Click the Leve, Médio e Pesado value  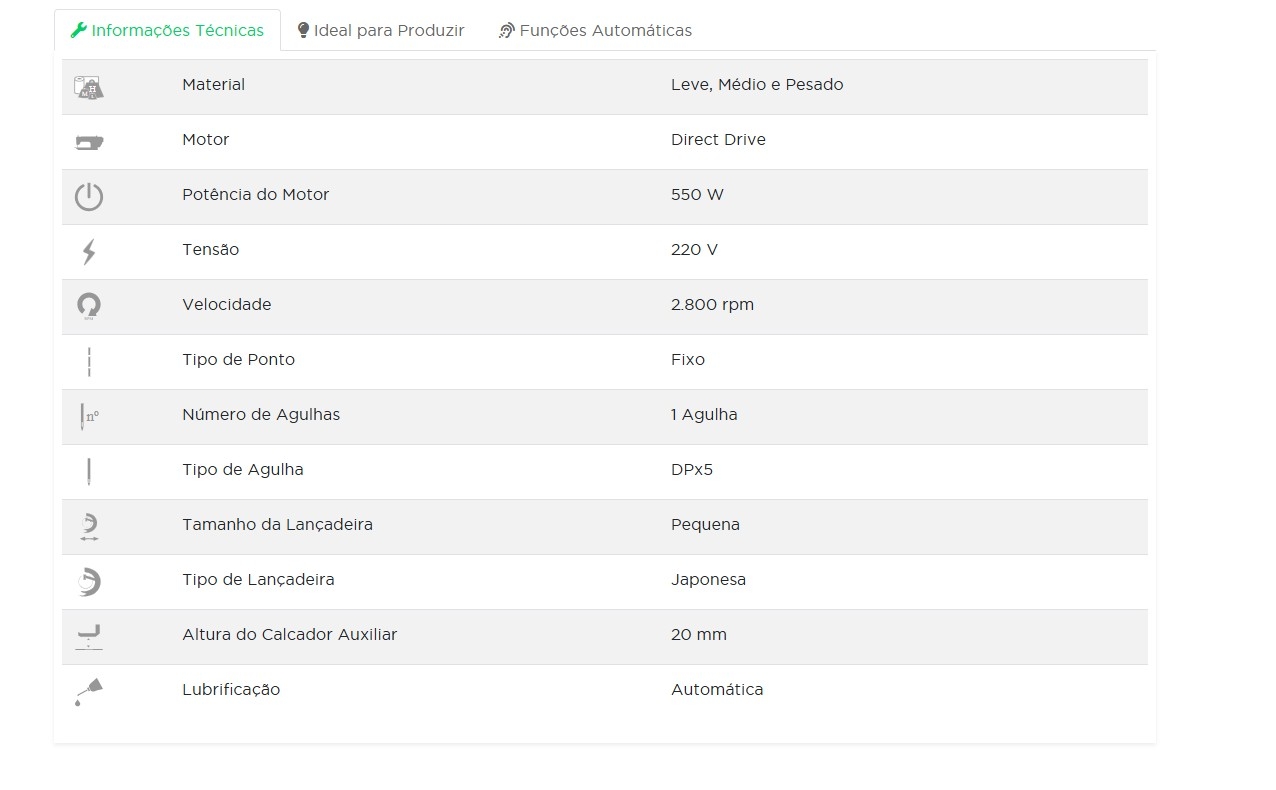(757, 85)
